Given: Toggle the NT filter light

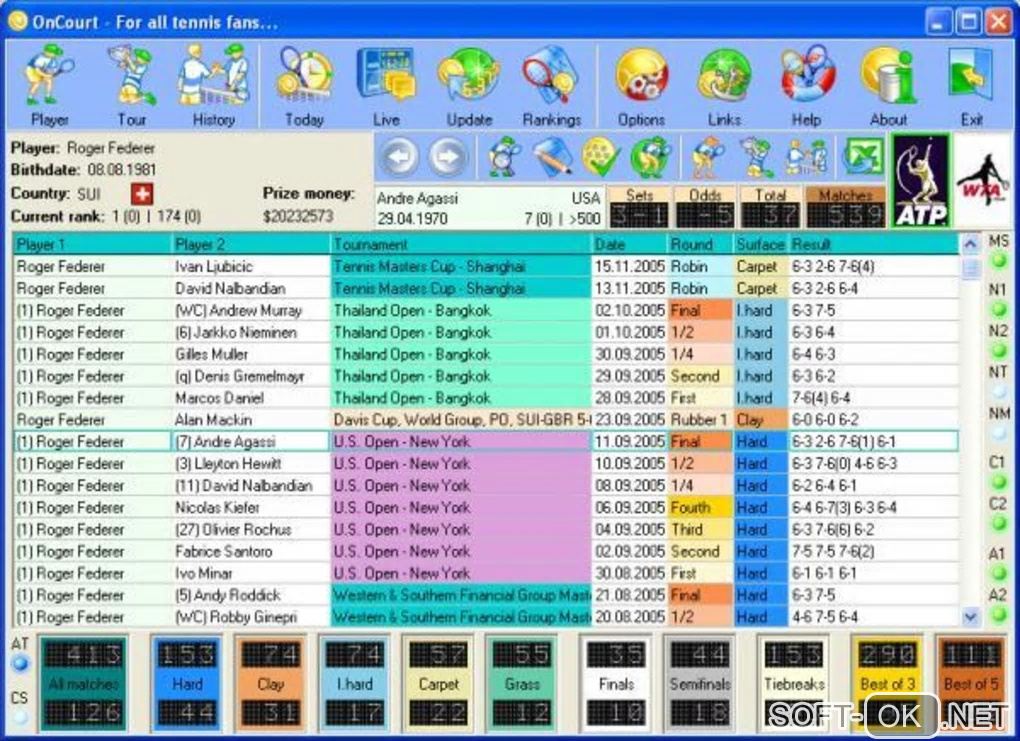Looking at the screenshot, I should tap(999, 392).
